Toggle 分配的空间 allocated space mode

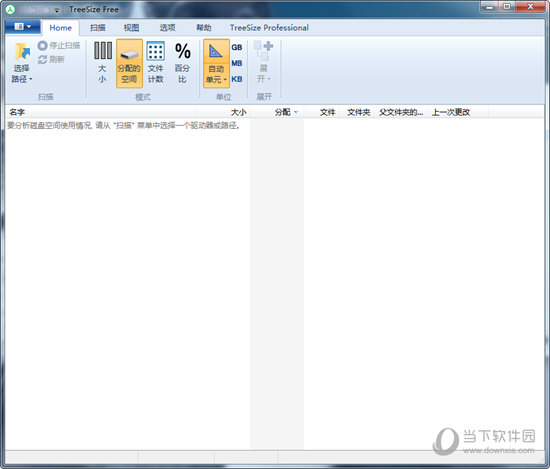click(x=129, y=63)
